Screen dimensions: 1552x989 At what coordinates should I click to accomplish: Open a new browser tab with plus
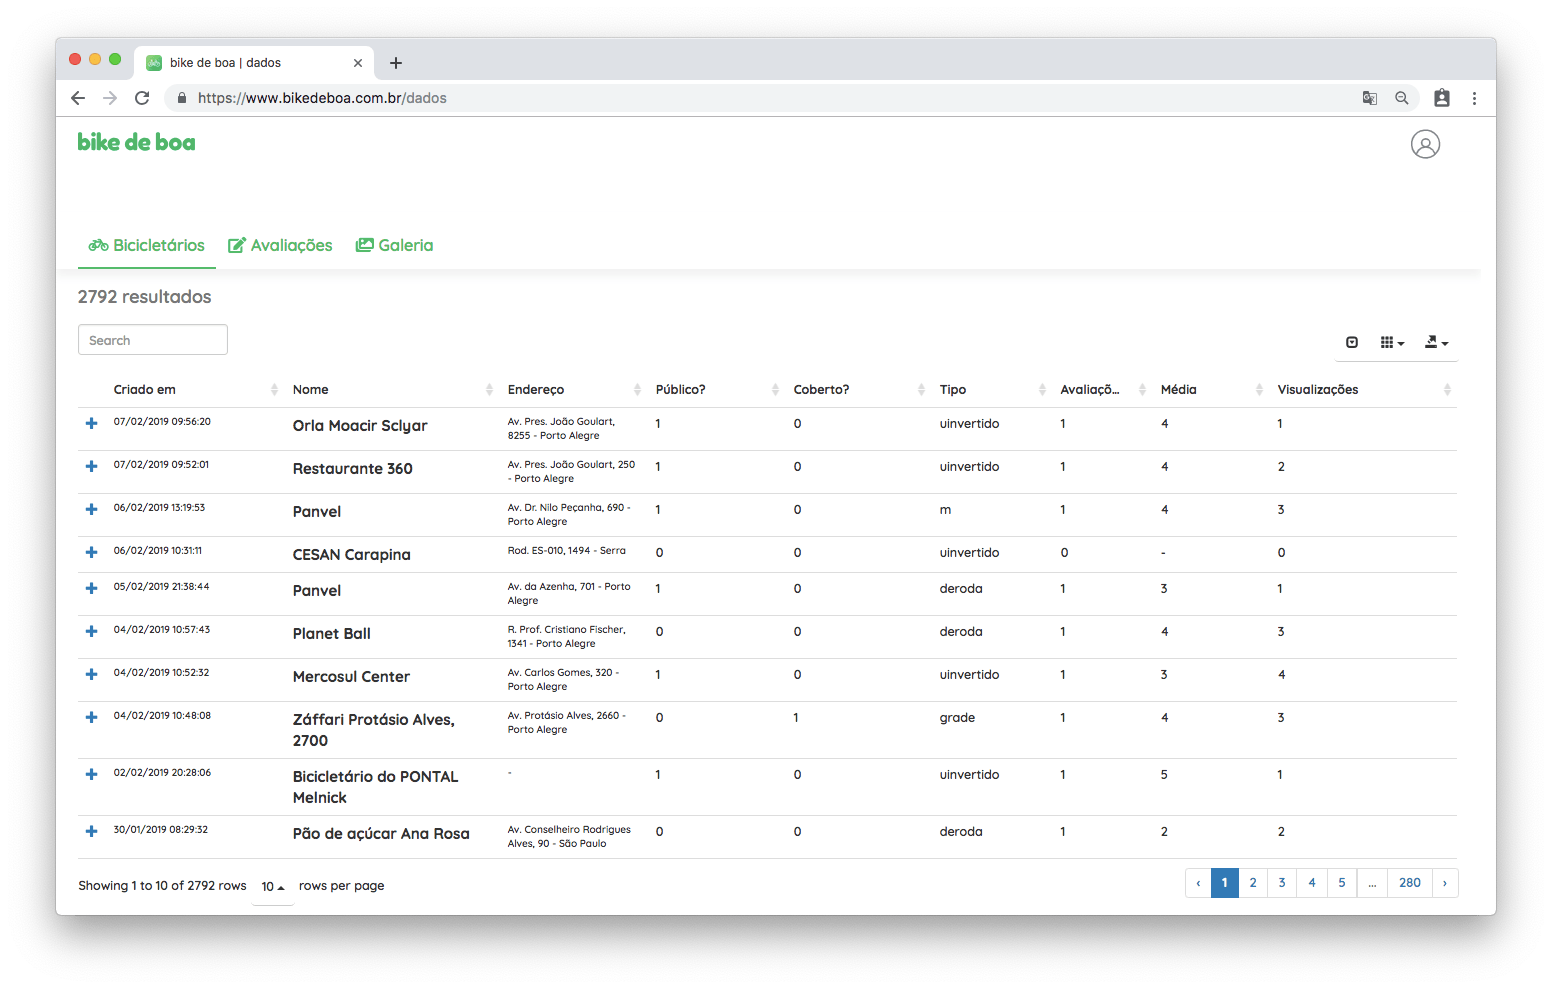pyautogui.click(x=396, y=63)
